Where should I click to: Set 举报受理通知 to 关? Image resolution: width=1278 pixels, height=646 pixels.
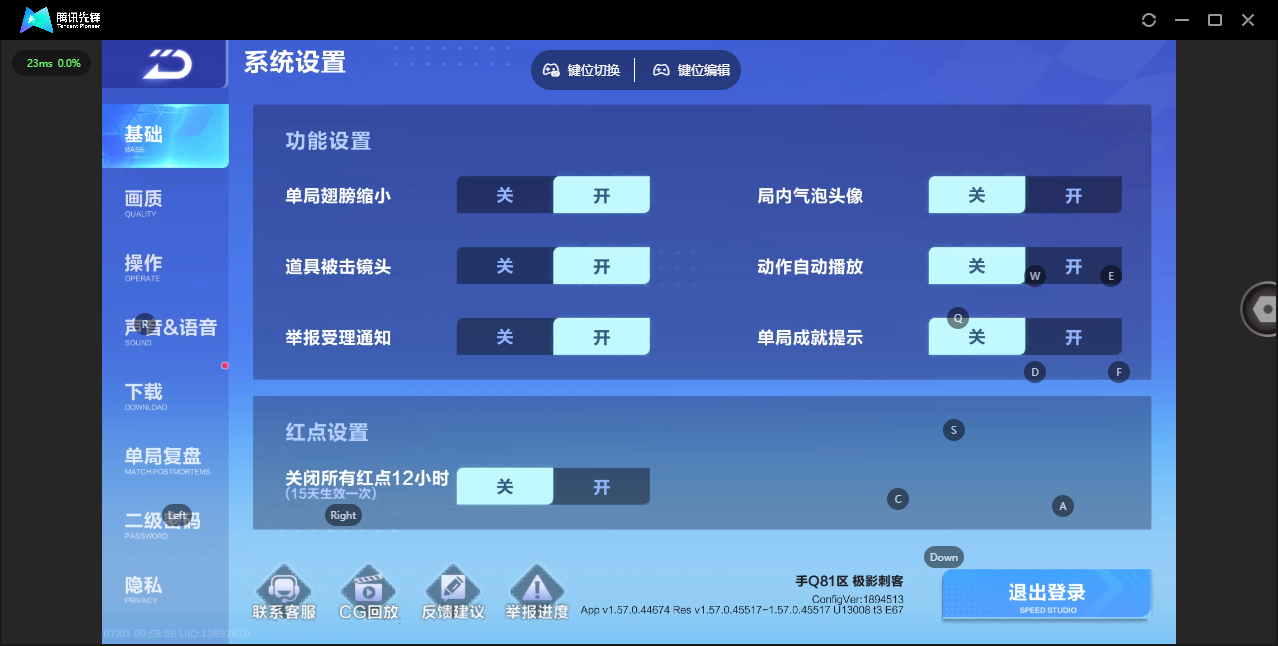(x=505, y=337)
